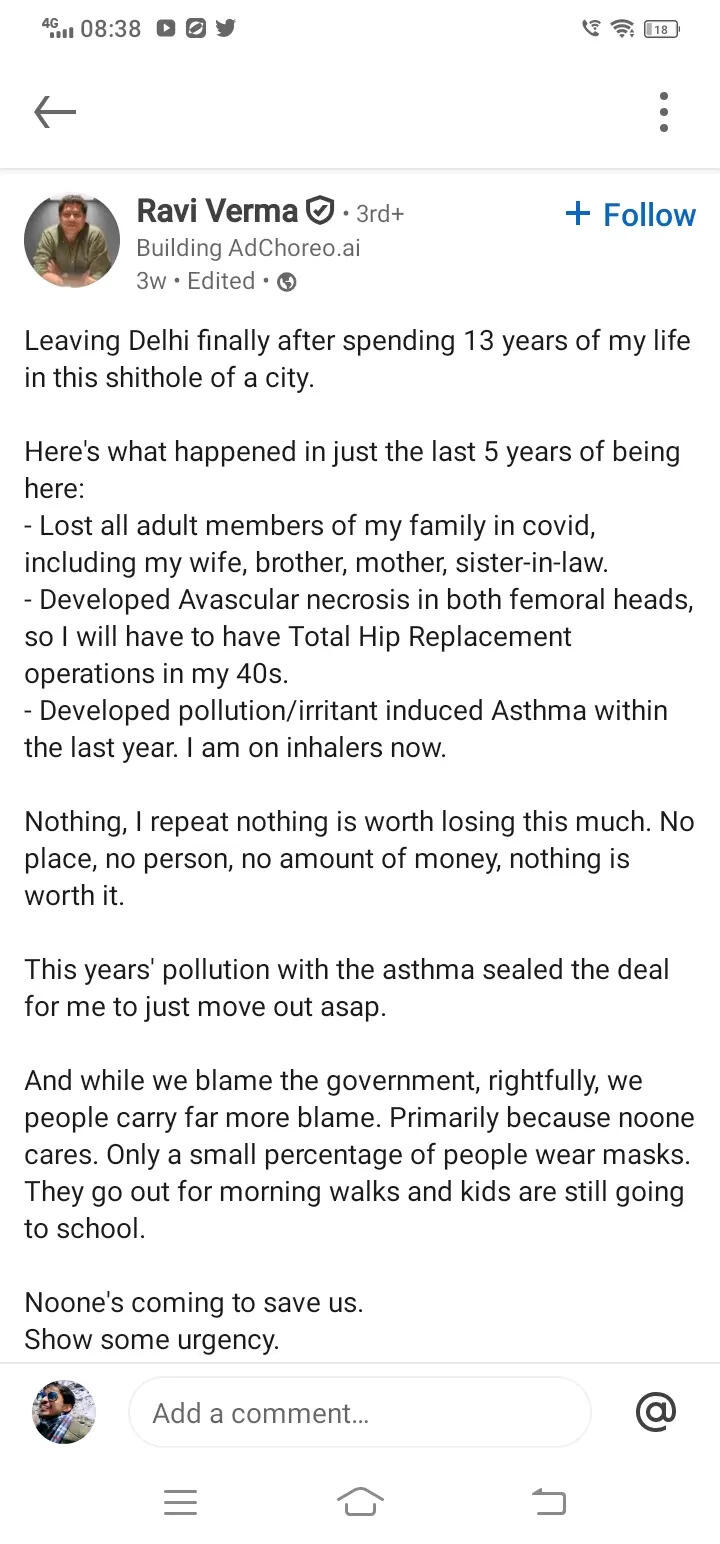
Task: Tap the globe public visibility icon
Action: click(x=286, y=282)
